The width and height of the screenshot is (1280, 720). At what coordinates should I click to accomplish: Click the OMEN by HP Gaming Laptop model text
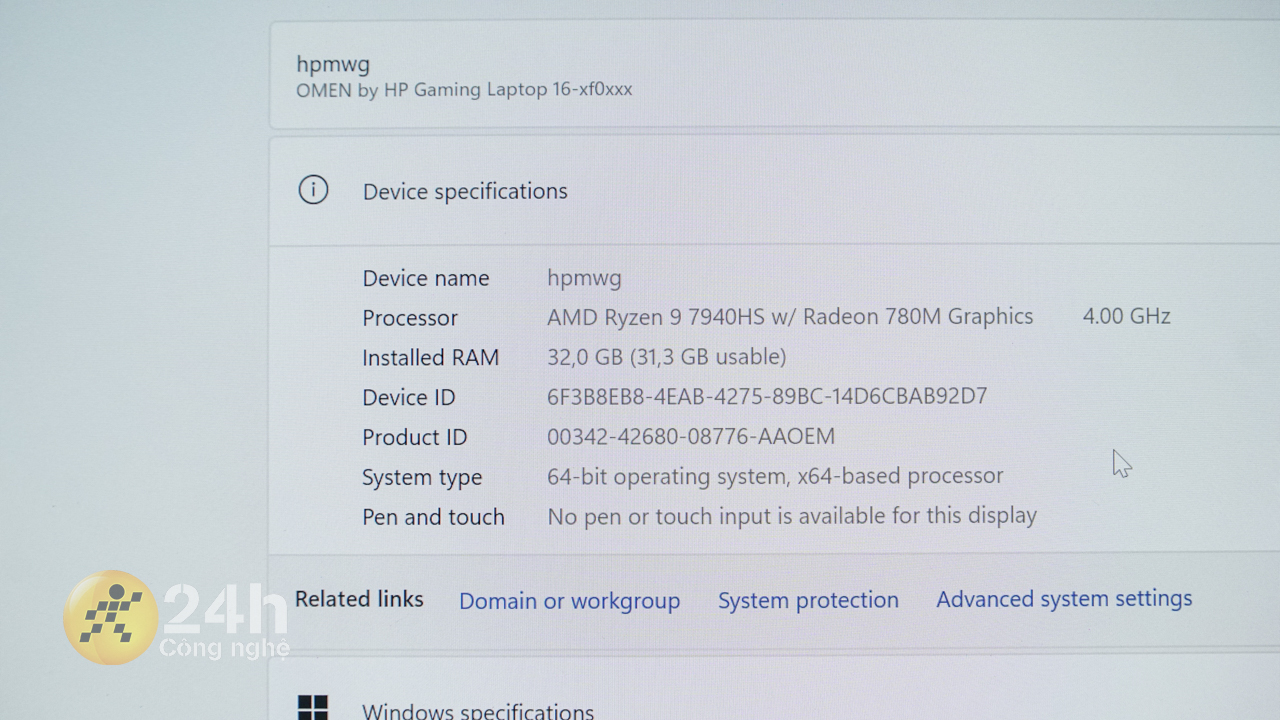[464, 89]
